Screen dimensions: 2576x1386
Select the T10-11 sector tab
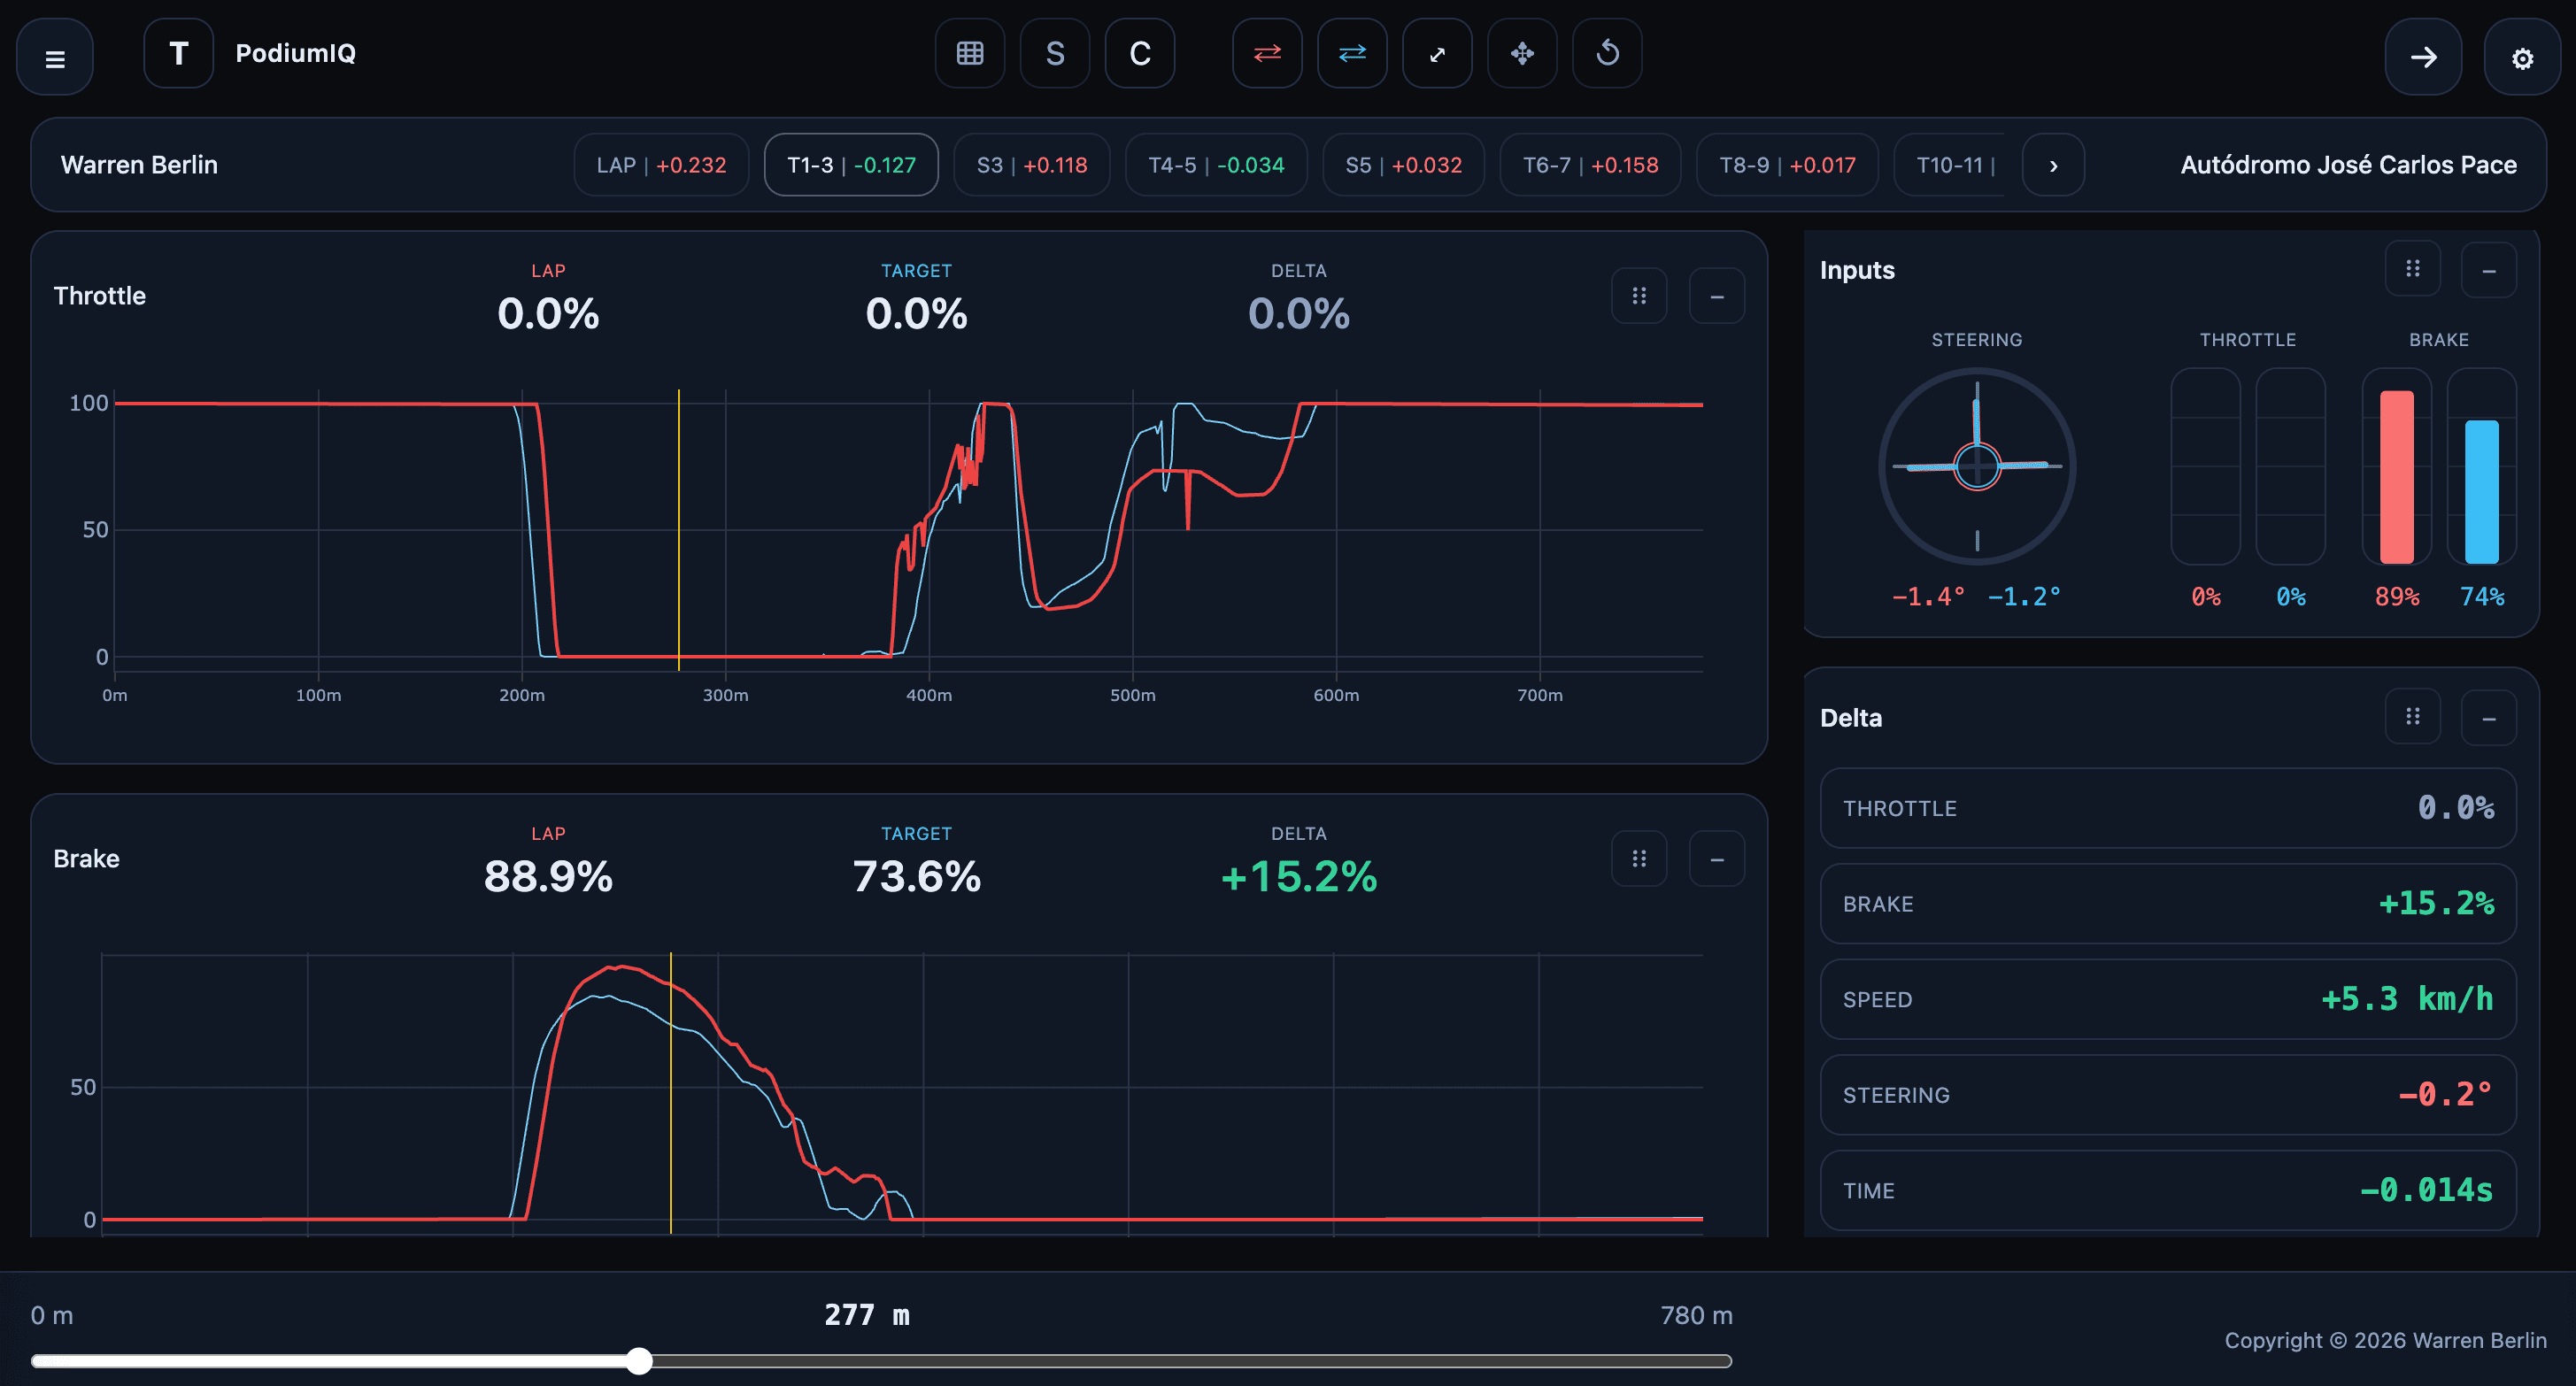coord(1950,165)
